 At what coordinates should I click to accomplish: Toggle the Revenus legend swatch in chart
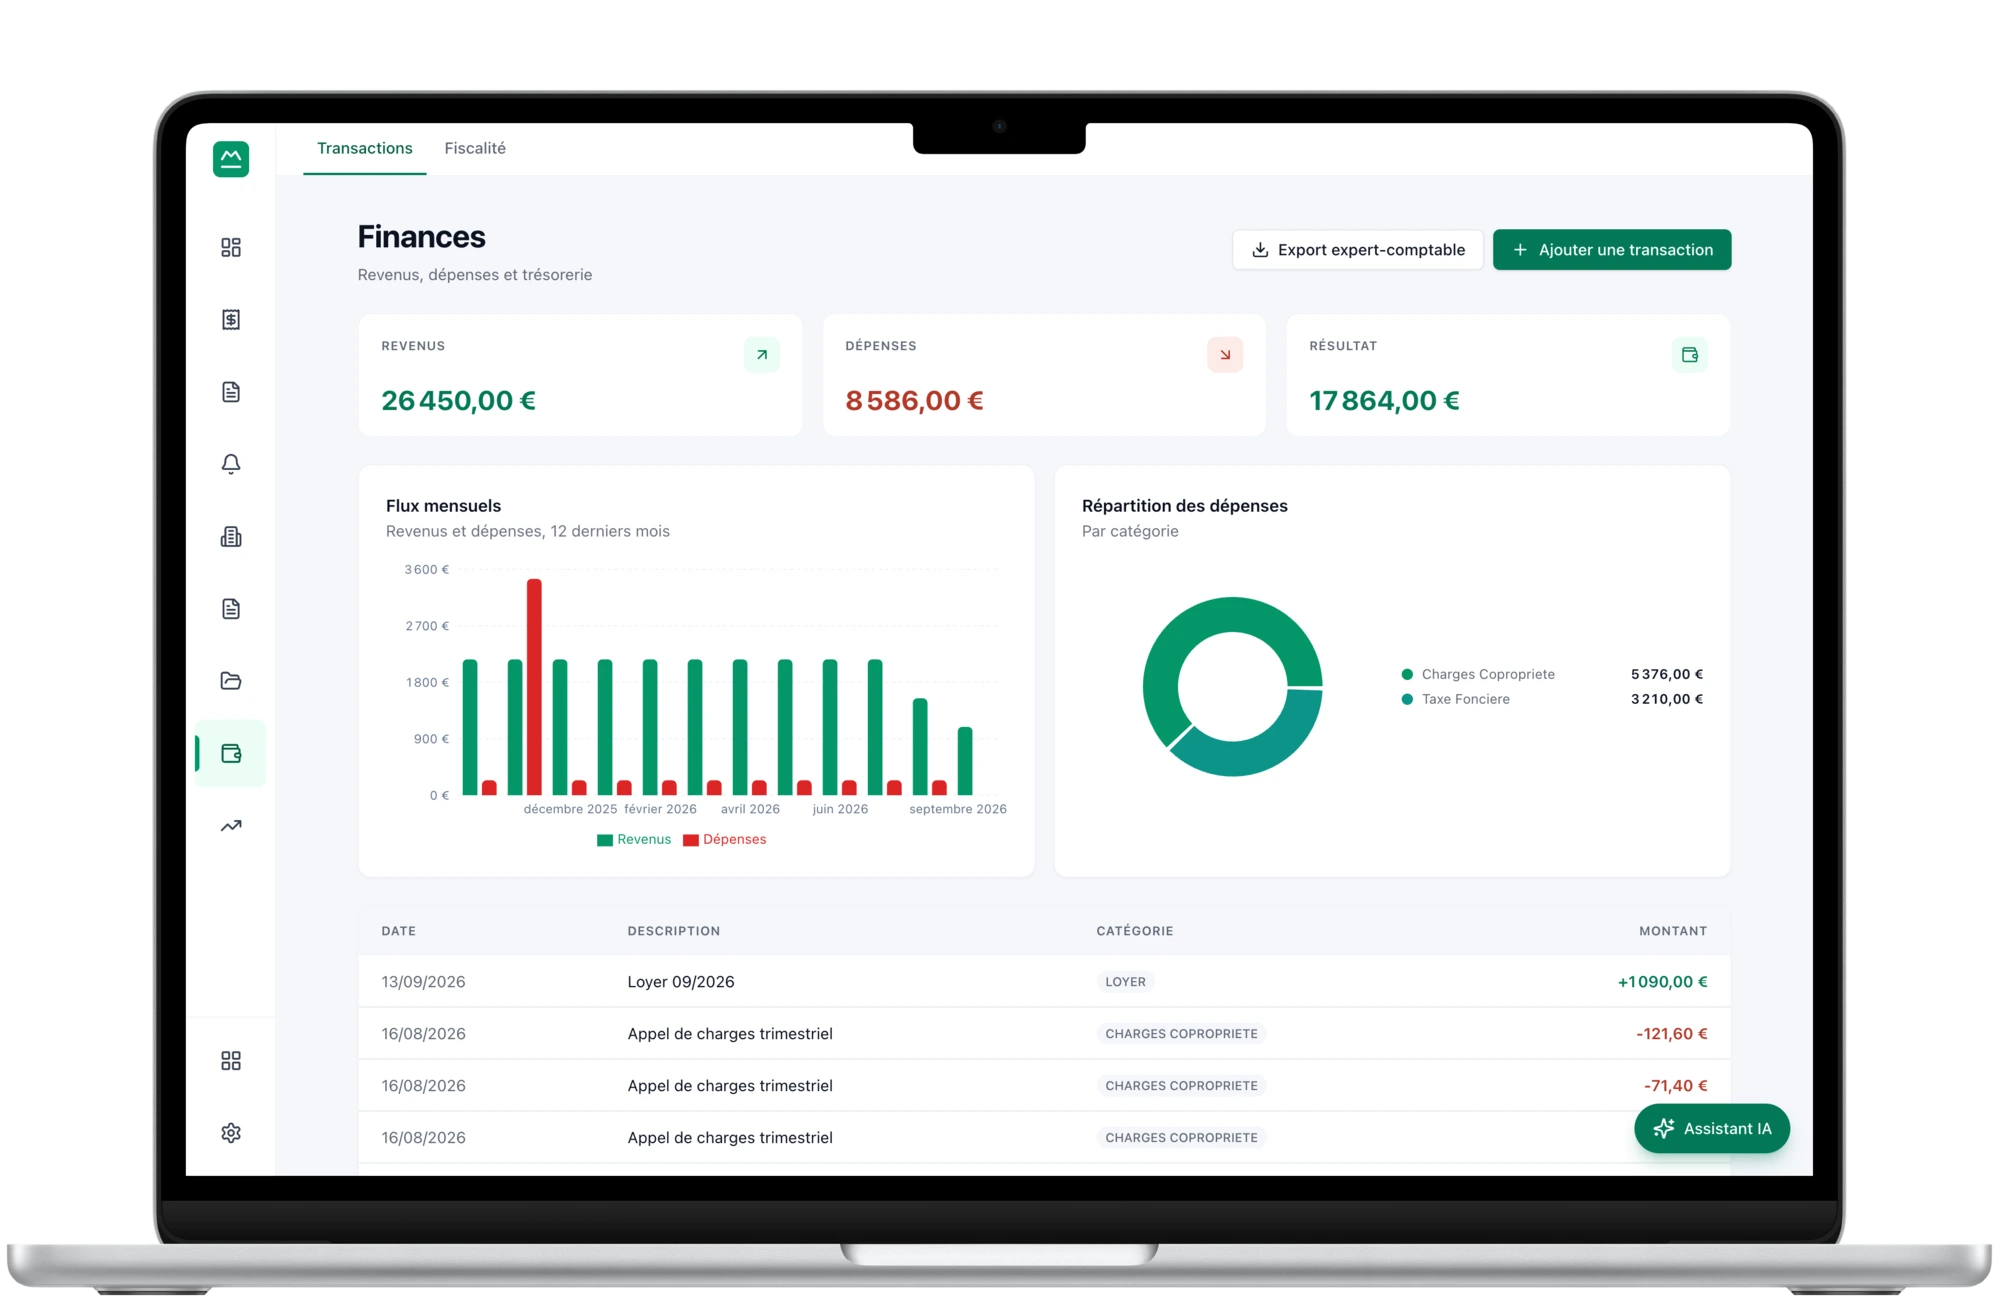click(605, 840)
